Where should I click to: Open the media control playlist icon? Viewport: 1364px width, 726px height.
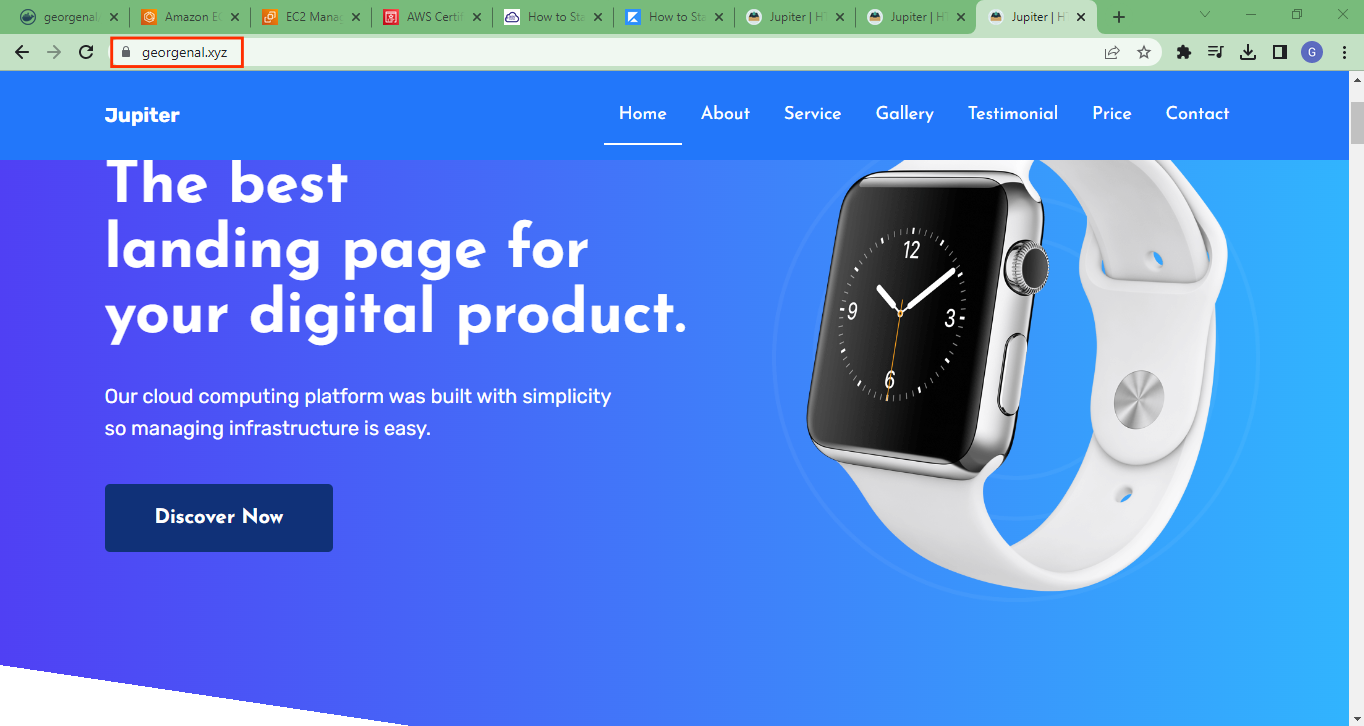tap(1216, 53)
